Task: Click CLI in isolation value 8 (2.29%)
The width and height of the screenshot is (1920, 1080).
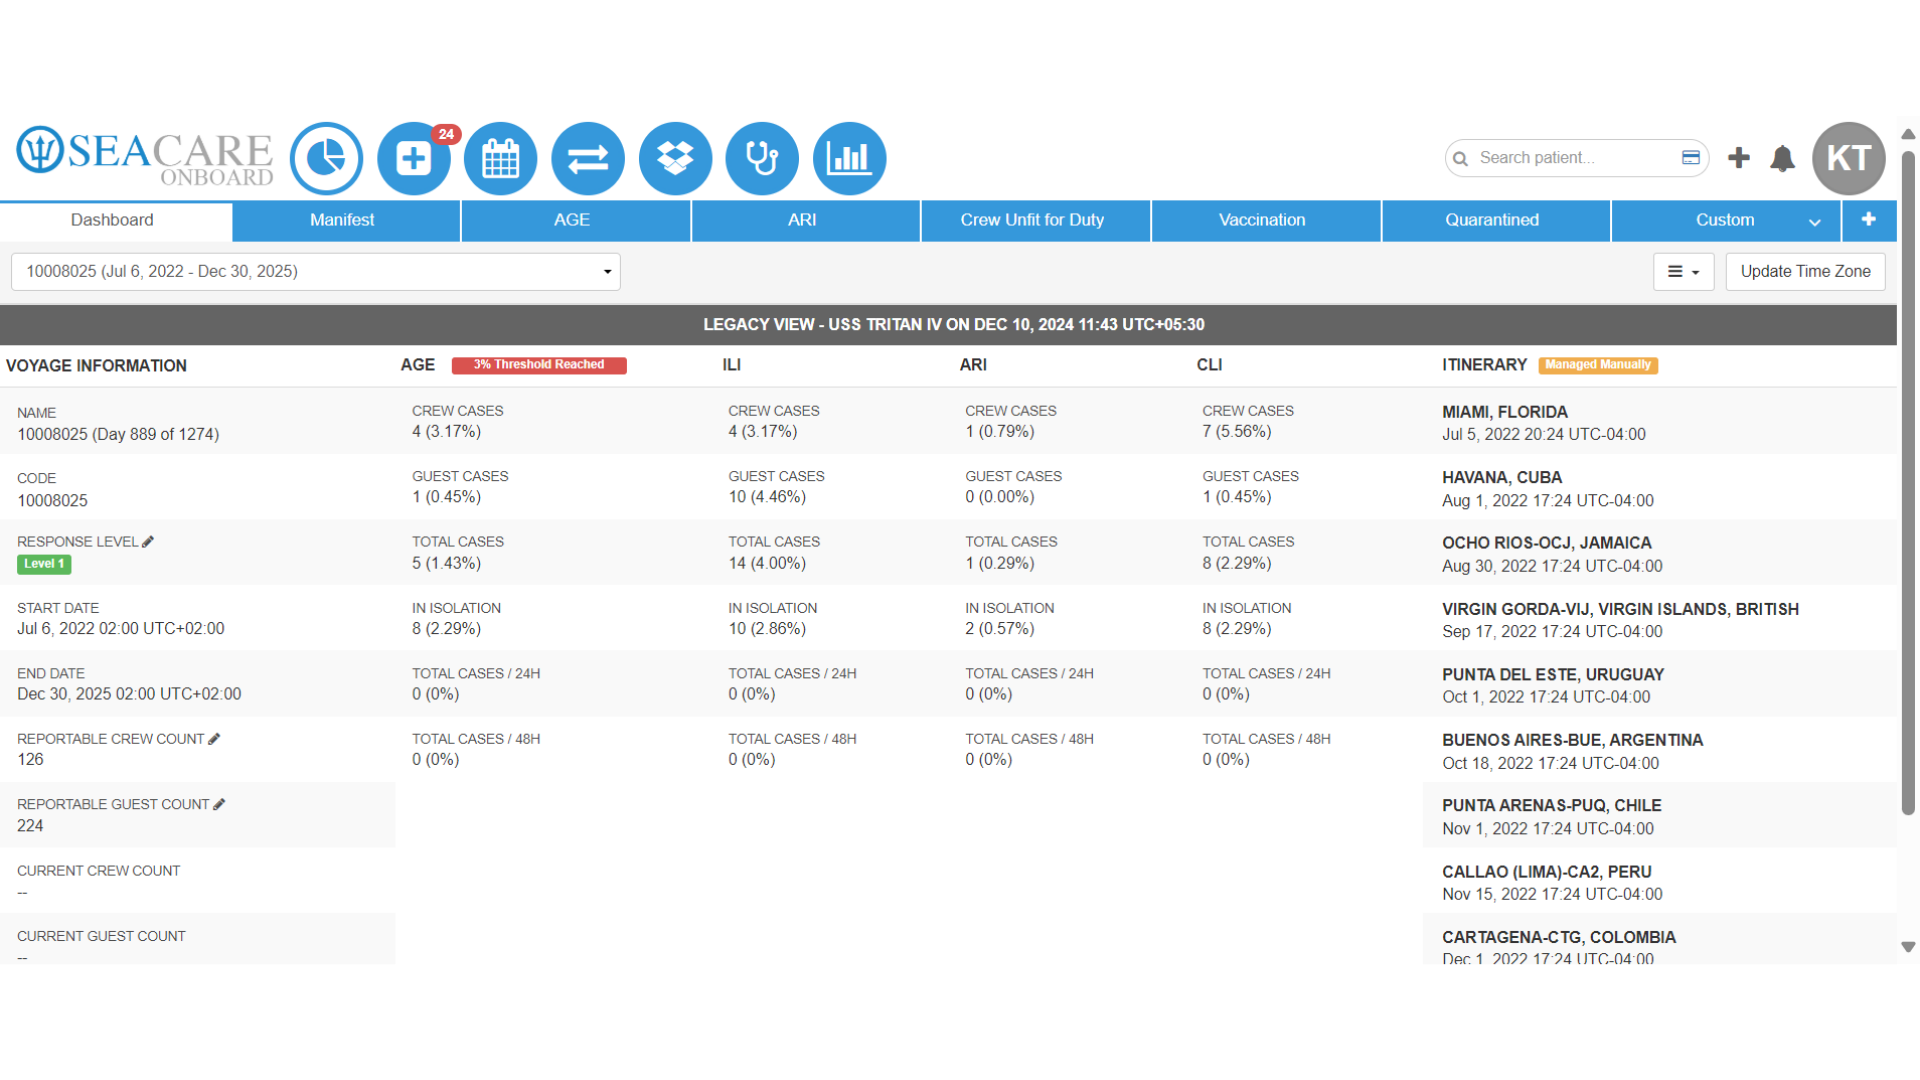Action: (x=1237, y=629)
